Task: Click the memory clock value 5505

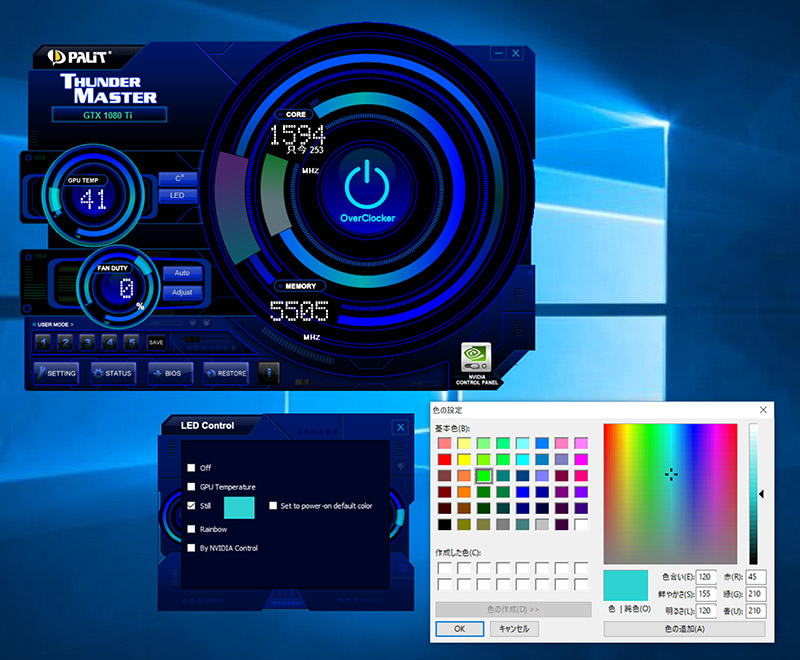Action: click(299, 311)
